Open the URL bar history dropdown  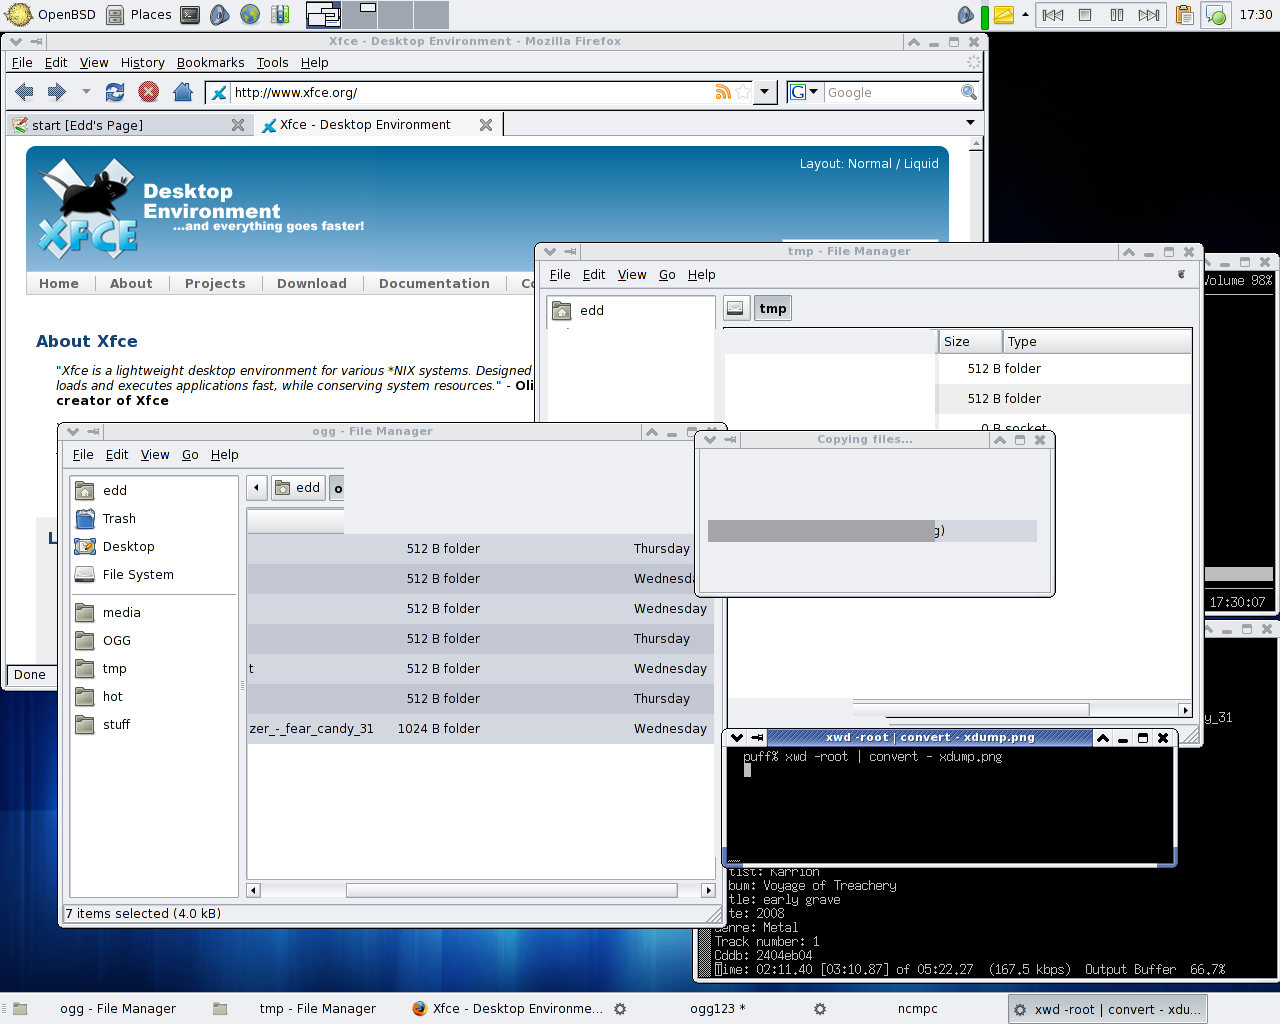coord(765,92)
